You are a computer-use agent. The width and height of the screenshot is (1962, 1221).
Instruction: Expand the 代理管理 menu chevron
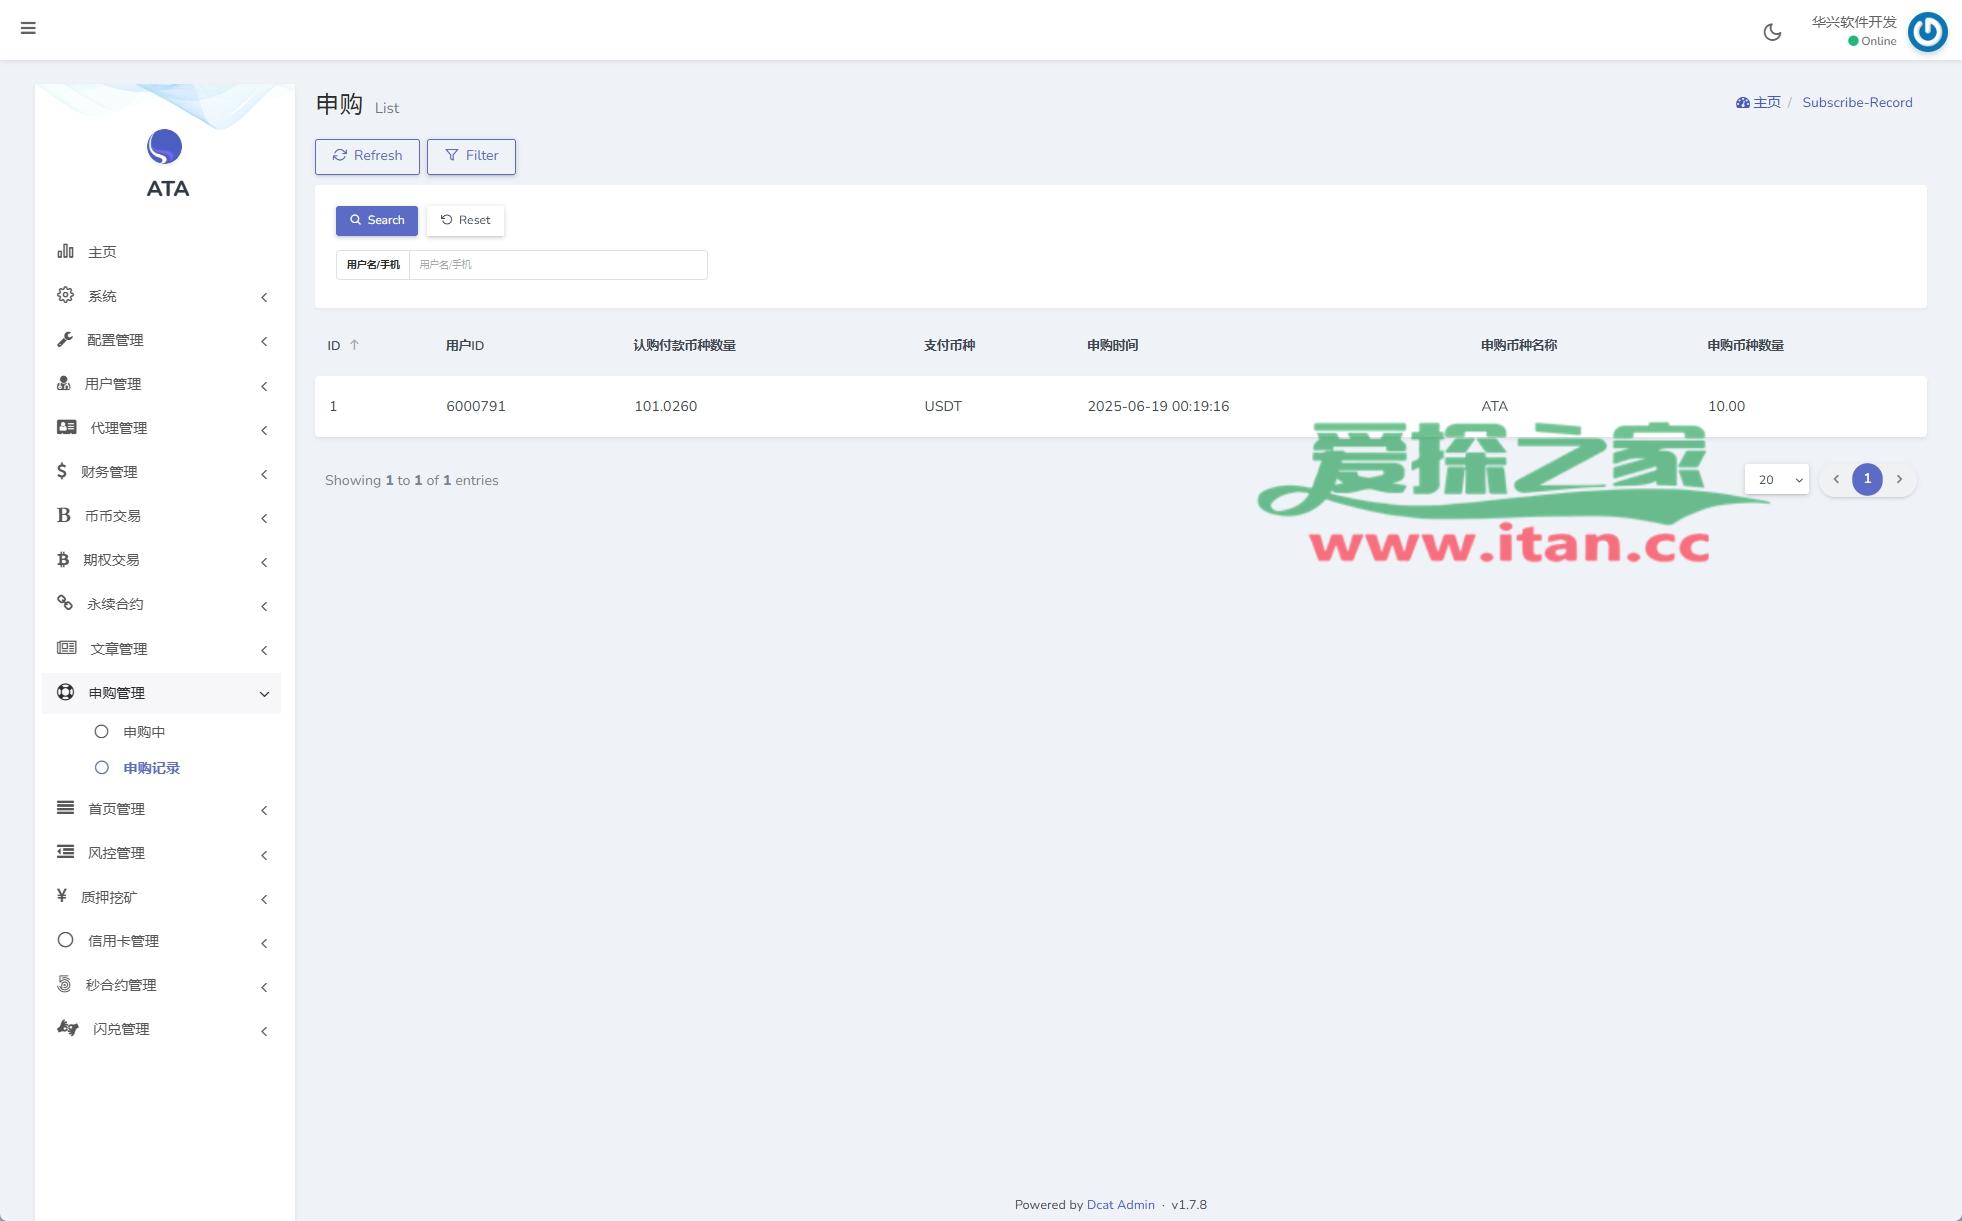[264, 430]
